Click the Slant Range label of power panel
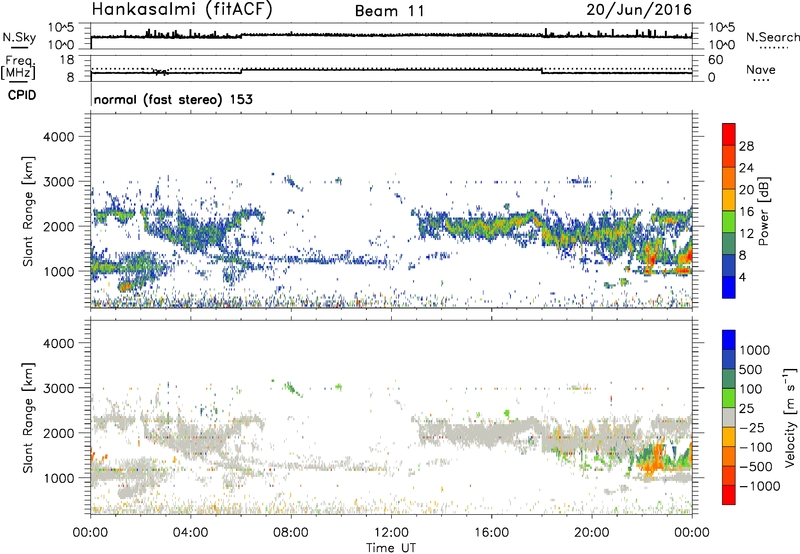The width and height of the screenshot is (800, 554). 28,211
